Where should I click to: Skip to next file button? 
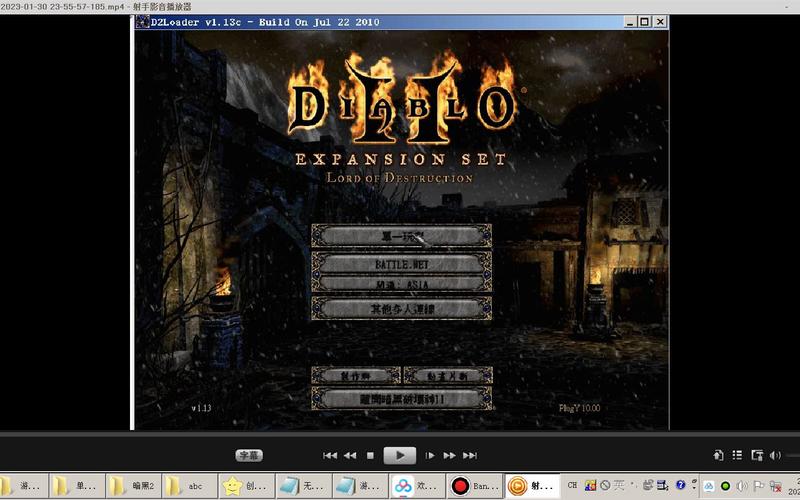(x=469, y=456)
